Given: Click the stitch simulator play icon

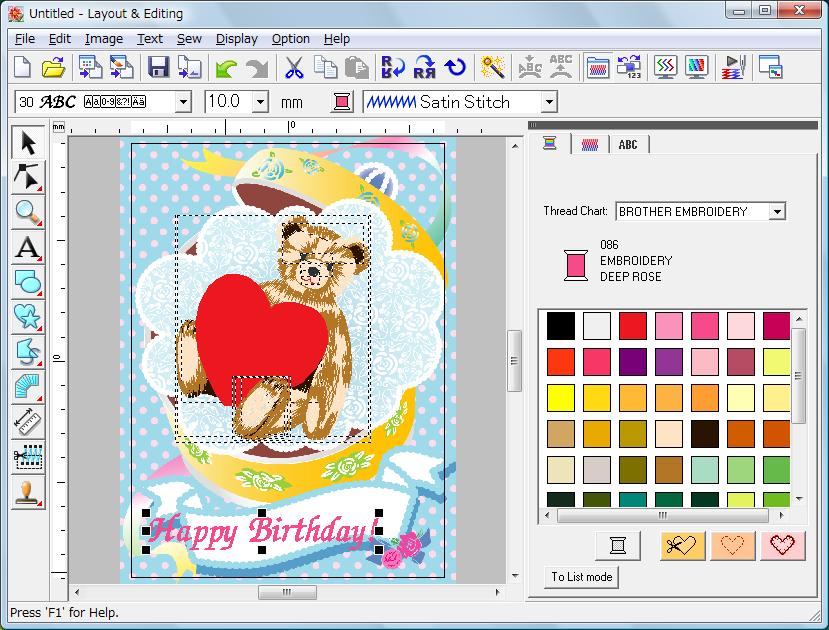Looking at the screenshot, I should 733,67.
